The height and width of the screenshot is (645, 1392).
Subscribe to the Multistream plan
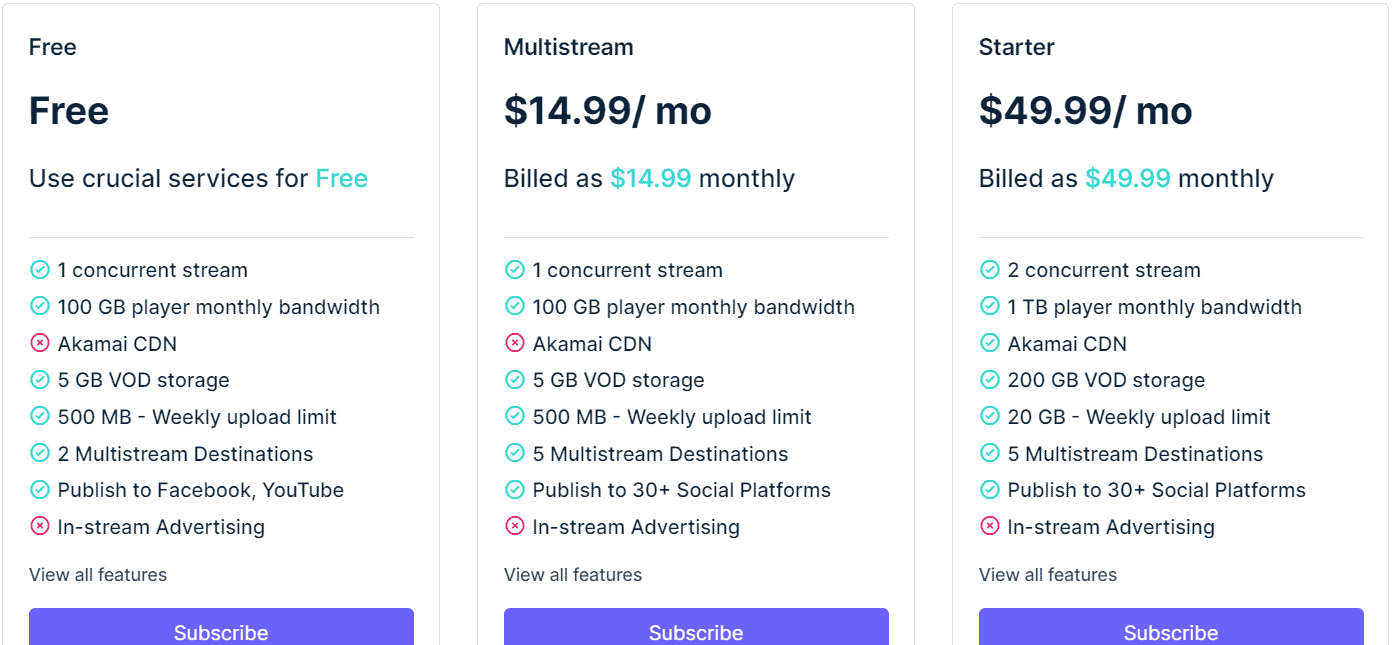[x=696, y=632]
